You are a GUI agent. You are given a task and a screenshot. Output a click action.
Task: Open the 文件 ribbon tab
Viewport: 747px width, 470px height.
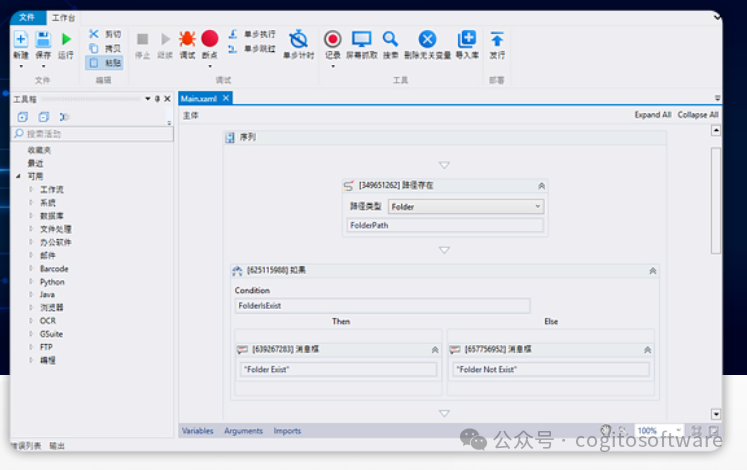(x=27, y=17)
